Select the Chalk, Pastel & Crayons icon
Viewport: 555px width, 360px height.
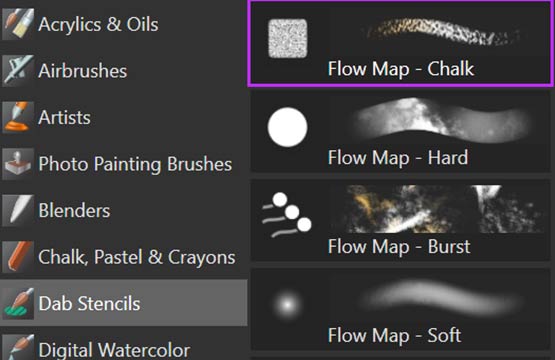coord(18,257)
